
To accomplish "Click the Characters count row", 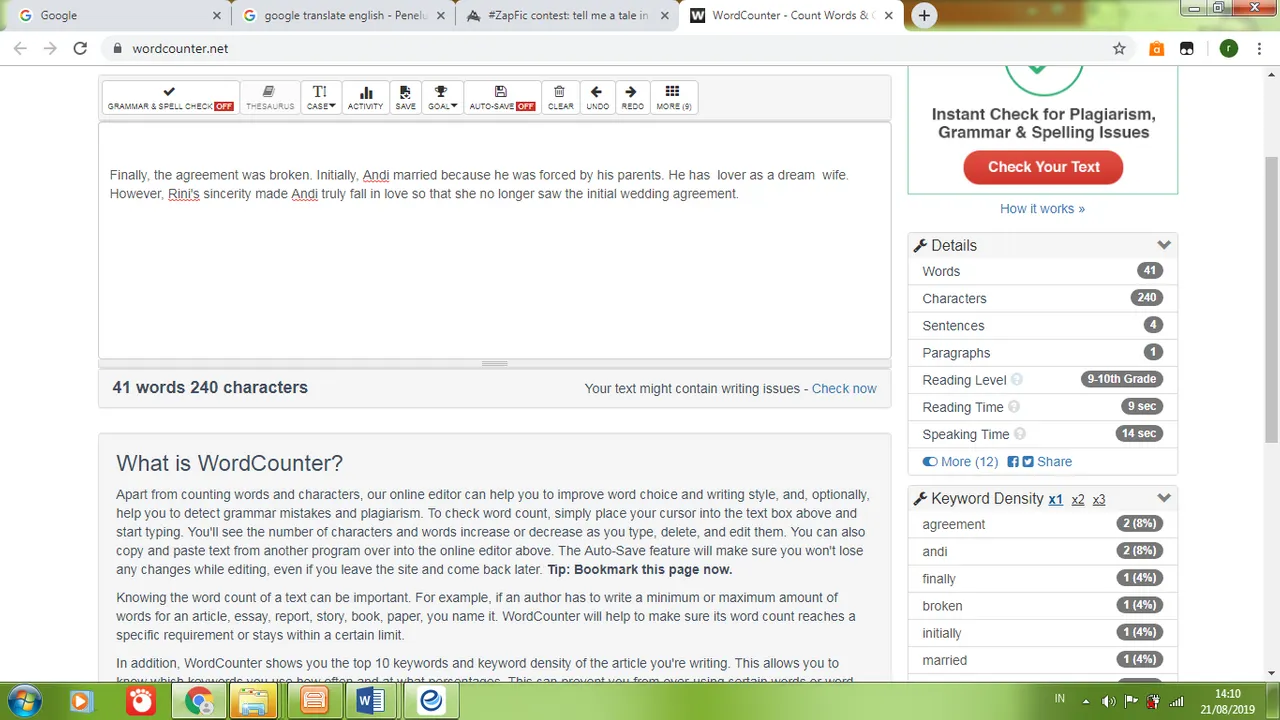I will [x=1042, y=298].
